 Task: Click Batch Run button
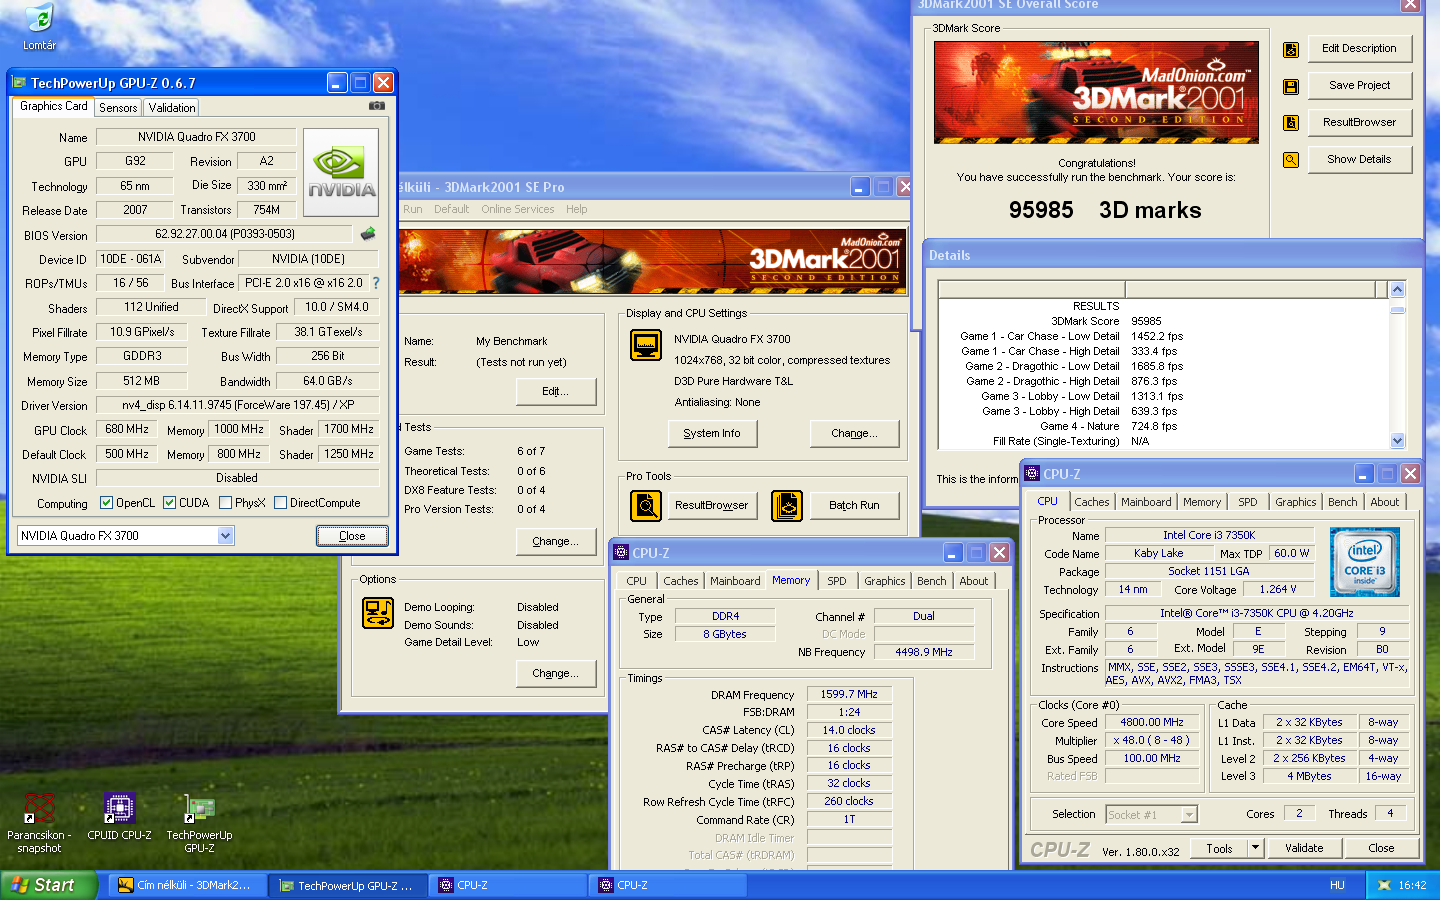pyautogui.click(x=854, y=505)
